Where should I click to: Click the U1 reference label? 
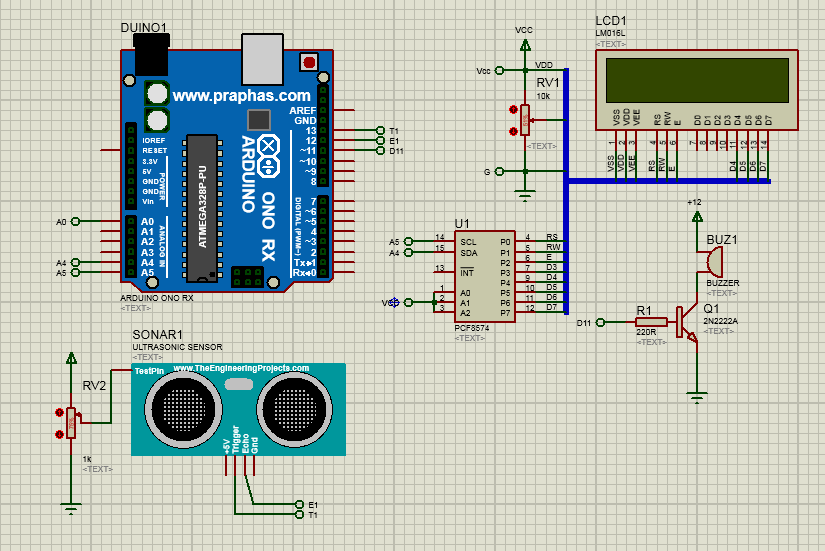click(x=461, y=224)
